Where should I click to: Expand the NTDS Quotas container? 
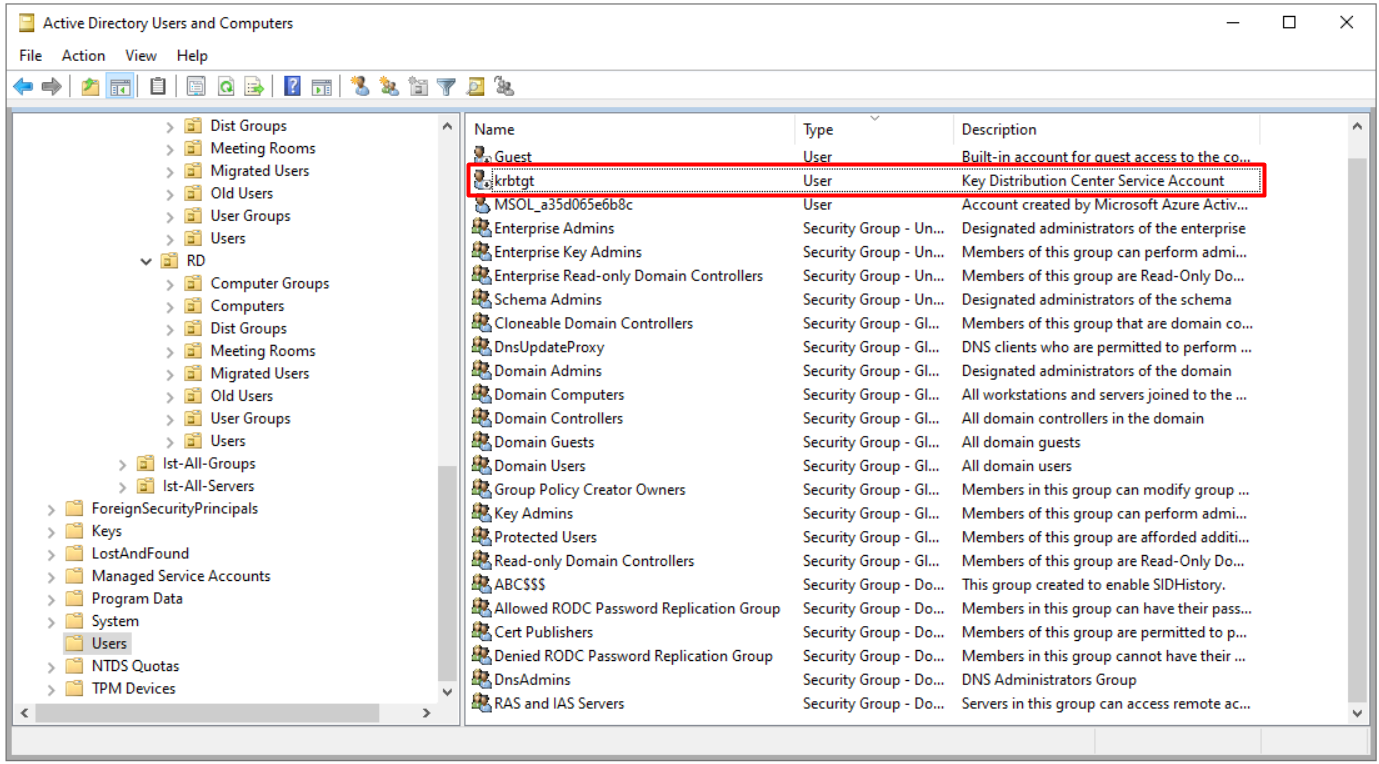pos(51,666)
